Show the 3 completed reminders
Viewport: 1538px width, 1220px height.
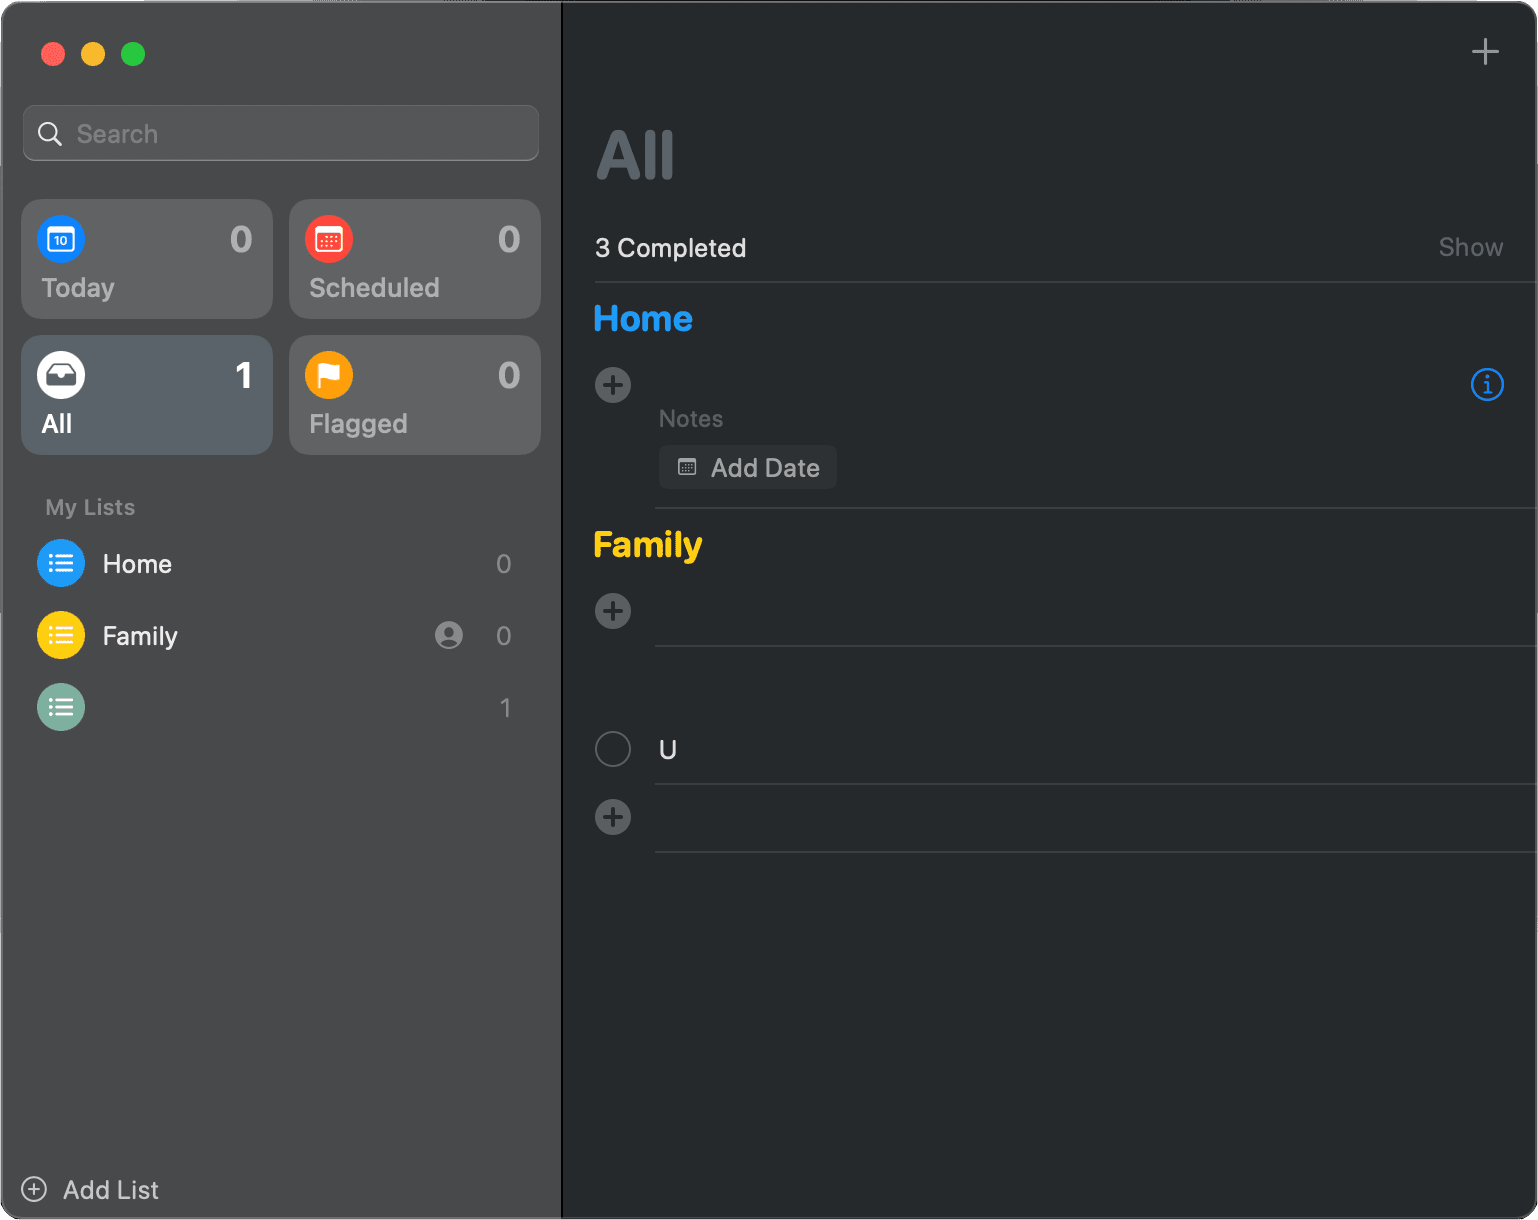(1470, 248)
